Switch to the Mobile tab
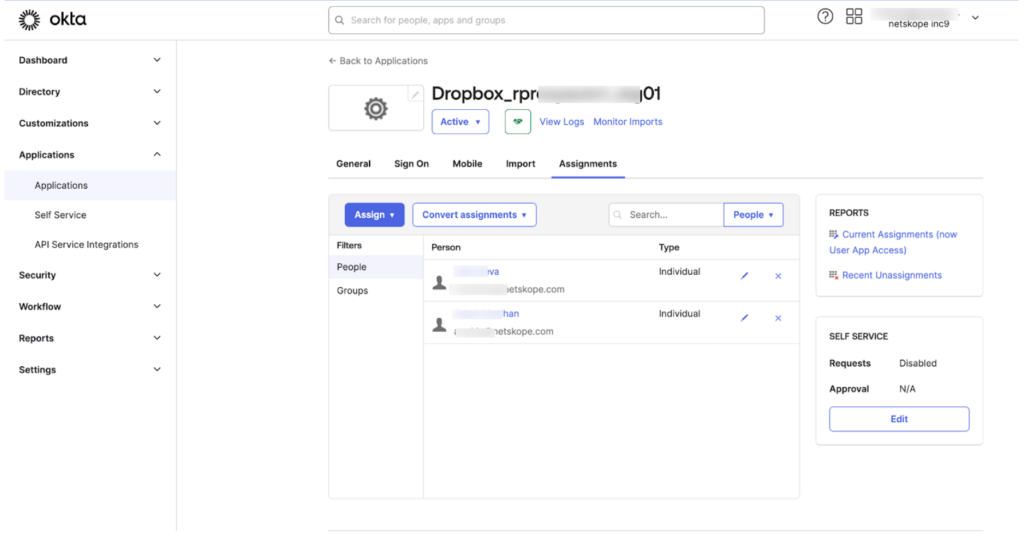1024x539 pixels. click(468, 163)
